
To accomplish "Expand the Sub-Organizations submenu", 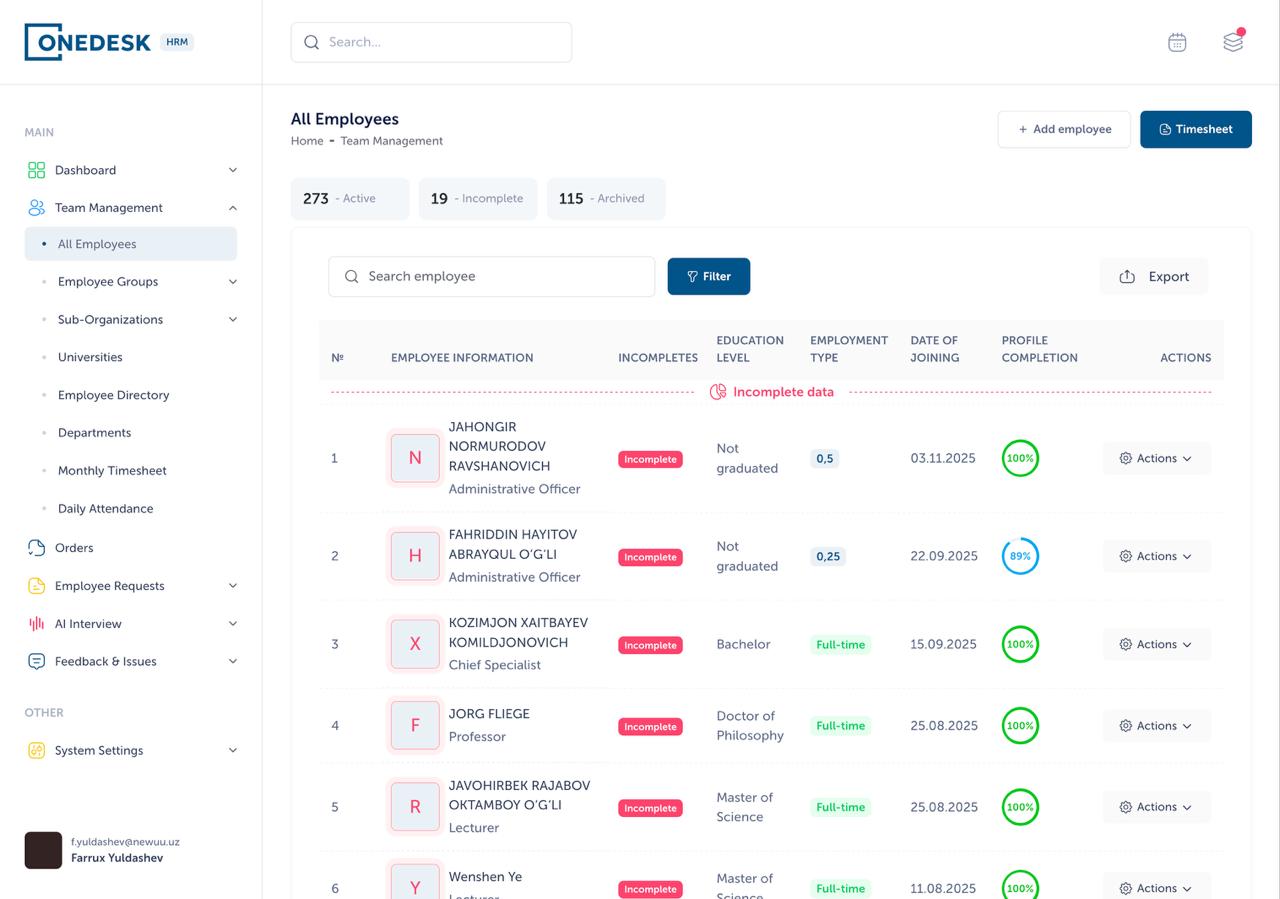I will 233,320.
